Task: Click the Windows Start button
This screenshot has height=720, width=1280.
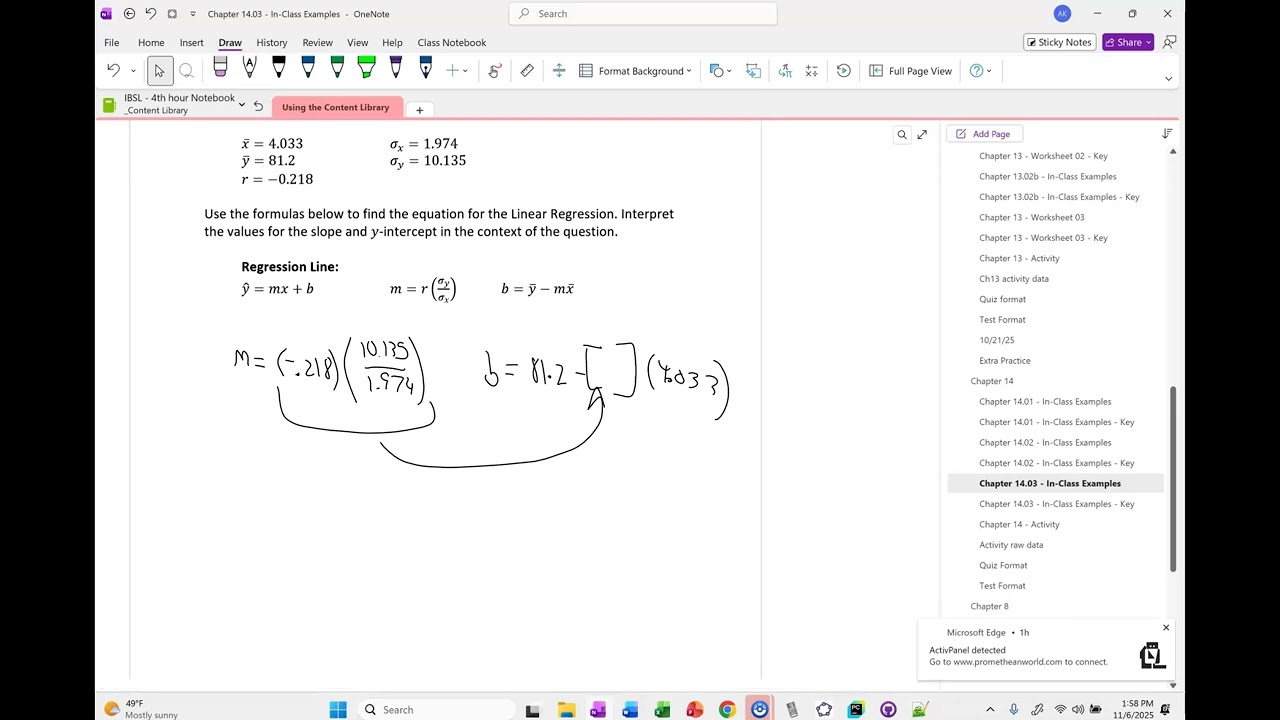Action: click(x=338, y=710)
